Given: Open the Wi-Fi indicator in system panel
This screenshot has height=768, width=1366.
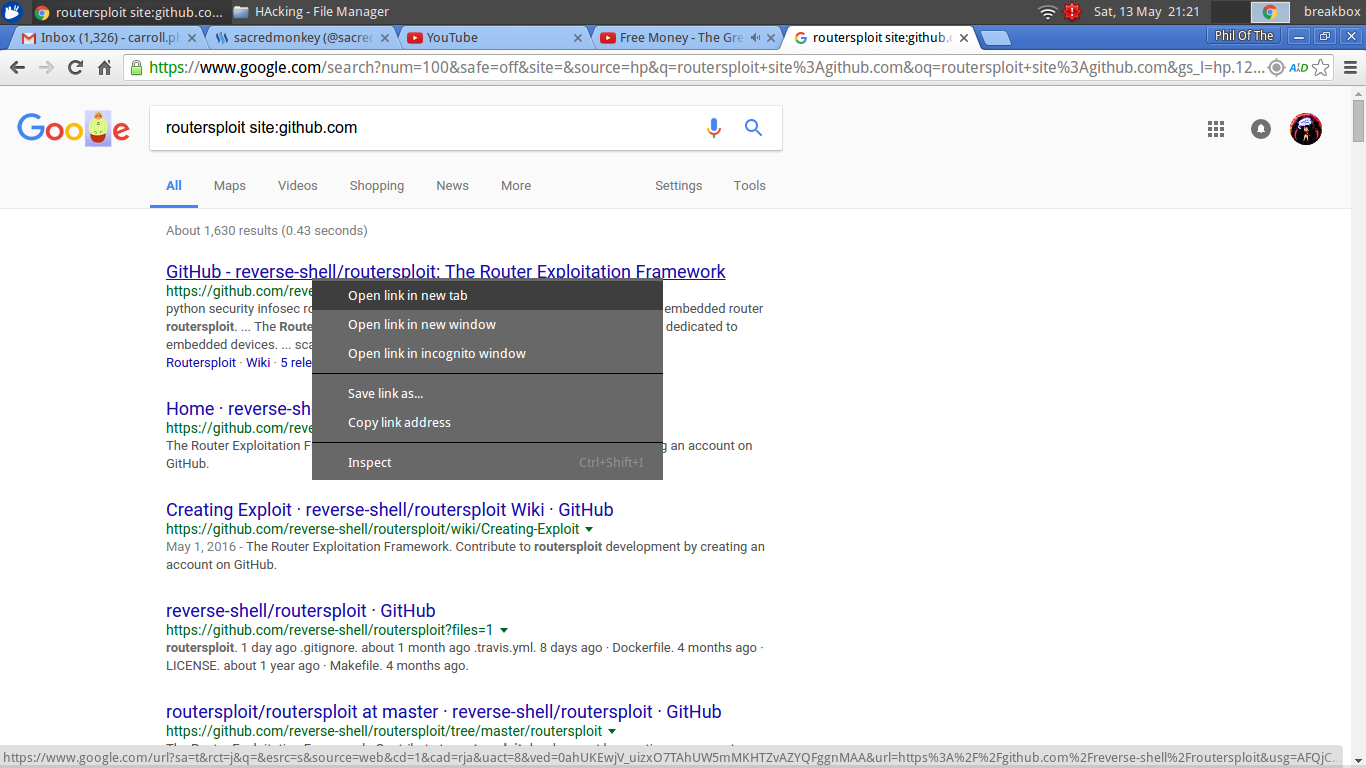Looking at the screenshot, I should [1047, 12].
